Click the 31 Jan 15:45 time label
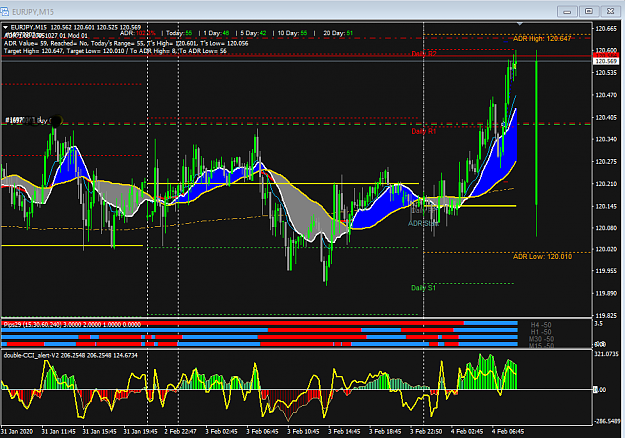Image resolution: width=625 pixels, height=438 pixels. (100, 432)
